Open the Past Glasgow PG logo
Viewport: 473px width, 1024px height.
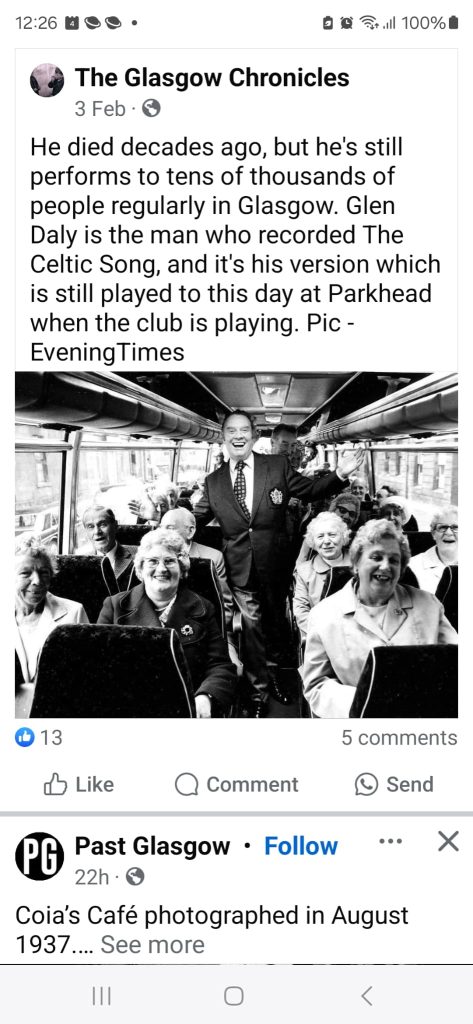click(40, 856)
